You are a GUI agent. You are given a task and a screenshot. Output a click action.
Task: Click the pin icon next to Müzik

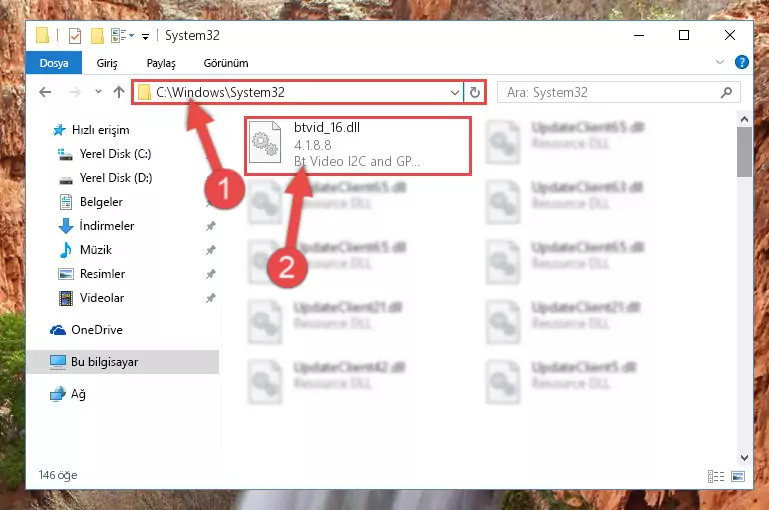[211, 250]
